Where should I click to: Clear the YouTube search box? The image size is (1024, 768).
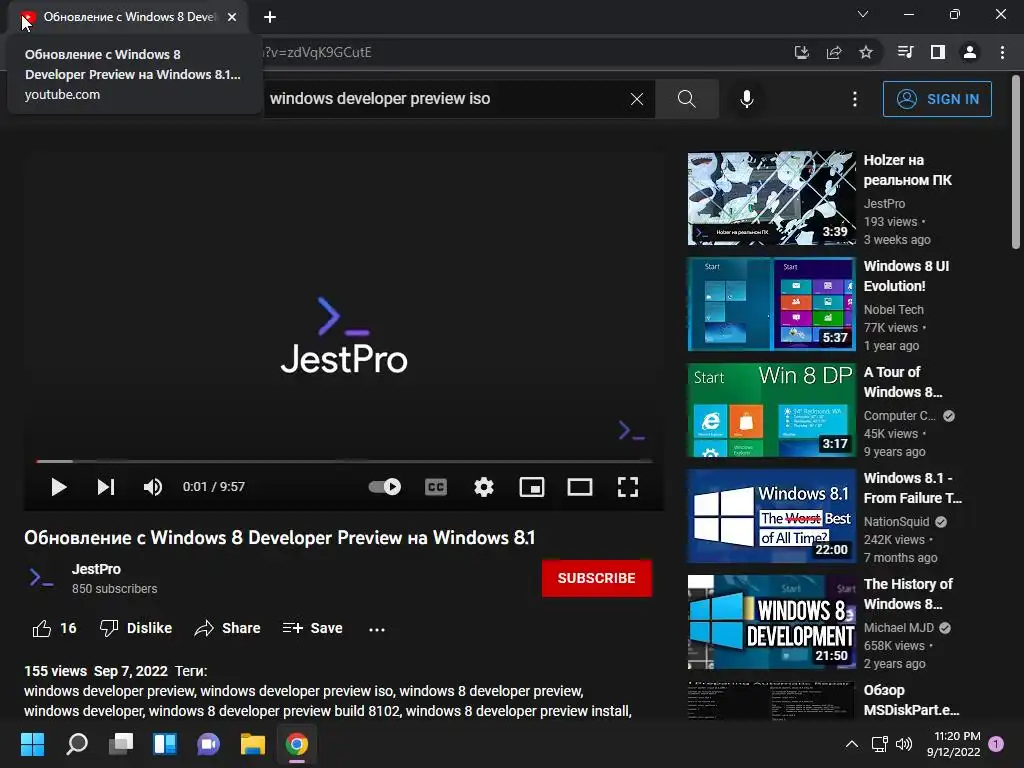click(637, 99)
